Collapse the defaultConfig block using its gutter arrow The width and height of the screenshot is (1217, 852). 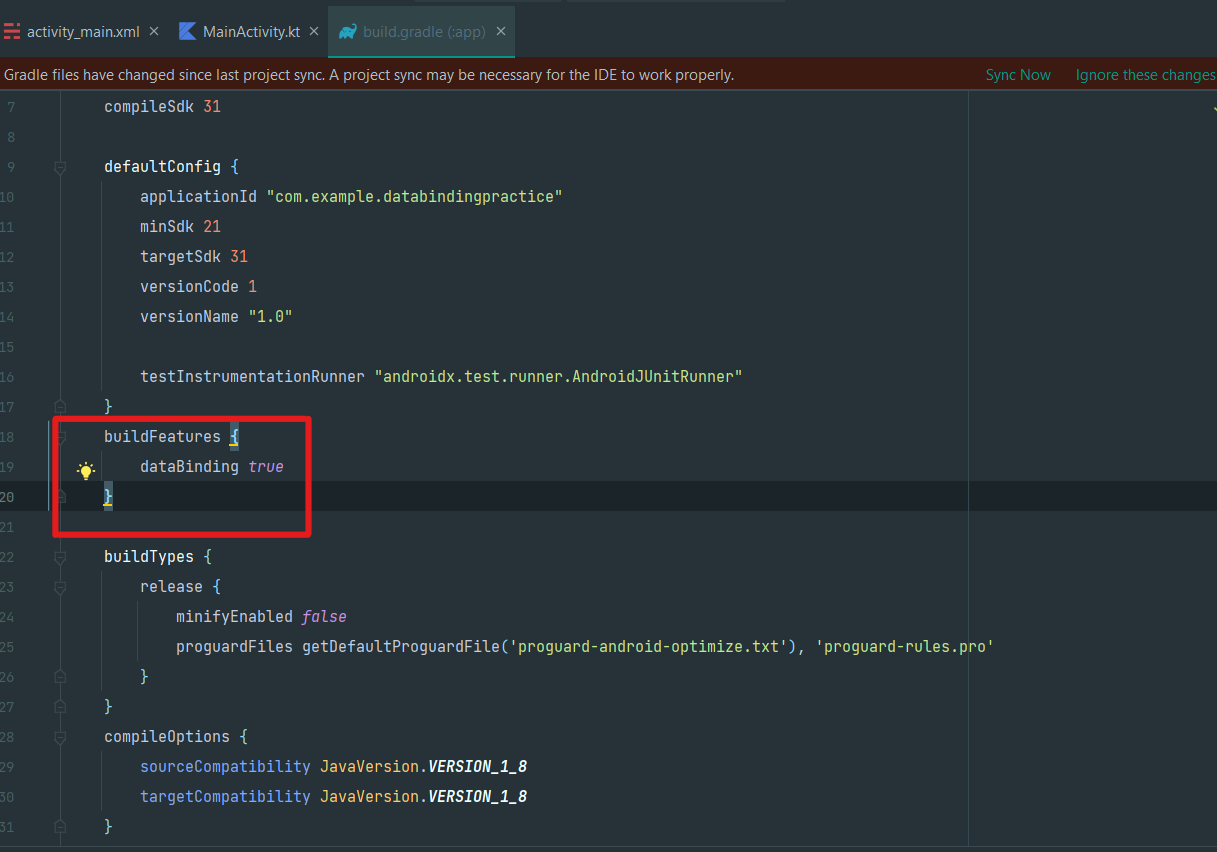pyautogui.click(x=59, y=166)
